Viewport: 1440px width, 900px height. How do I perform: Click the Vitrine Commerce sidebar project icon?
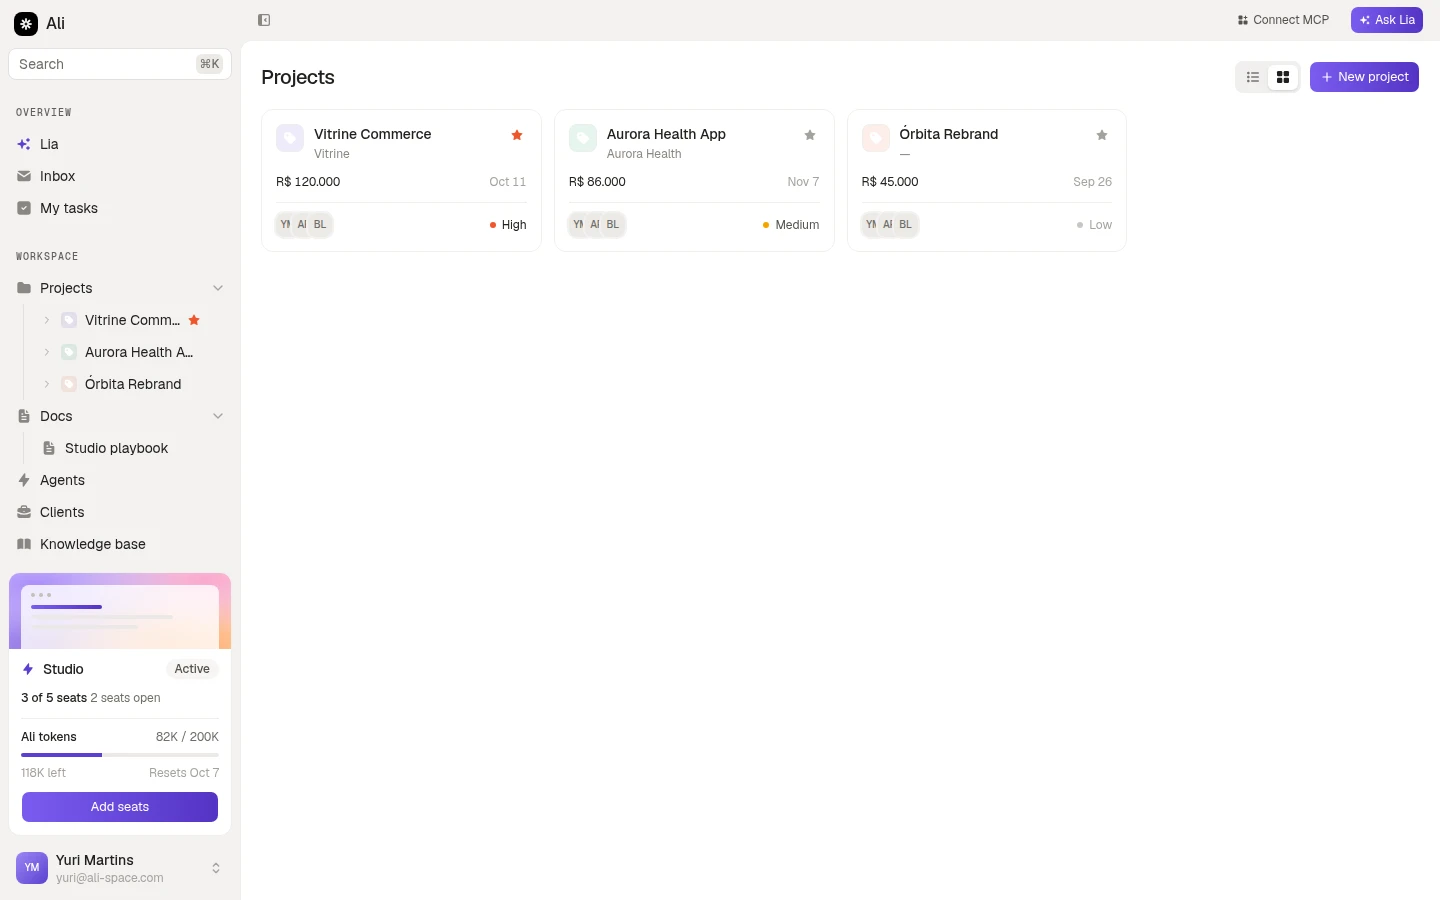coord(69,320)
